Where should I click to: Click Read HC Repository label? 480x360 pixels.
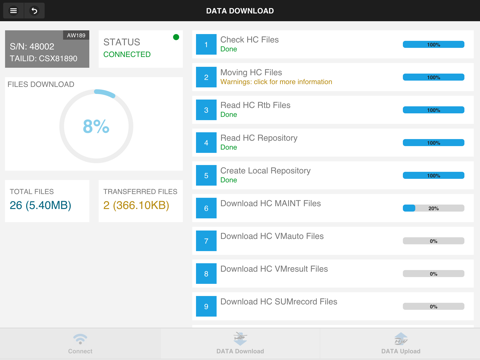coord(259,138)
